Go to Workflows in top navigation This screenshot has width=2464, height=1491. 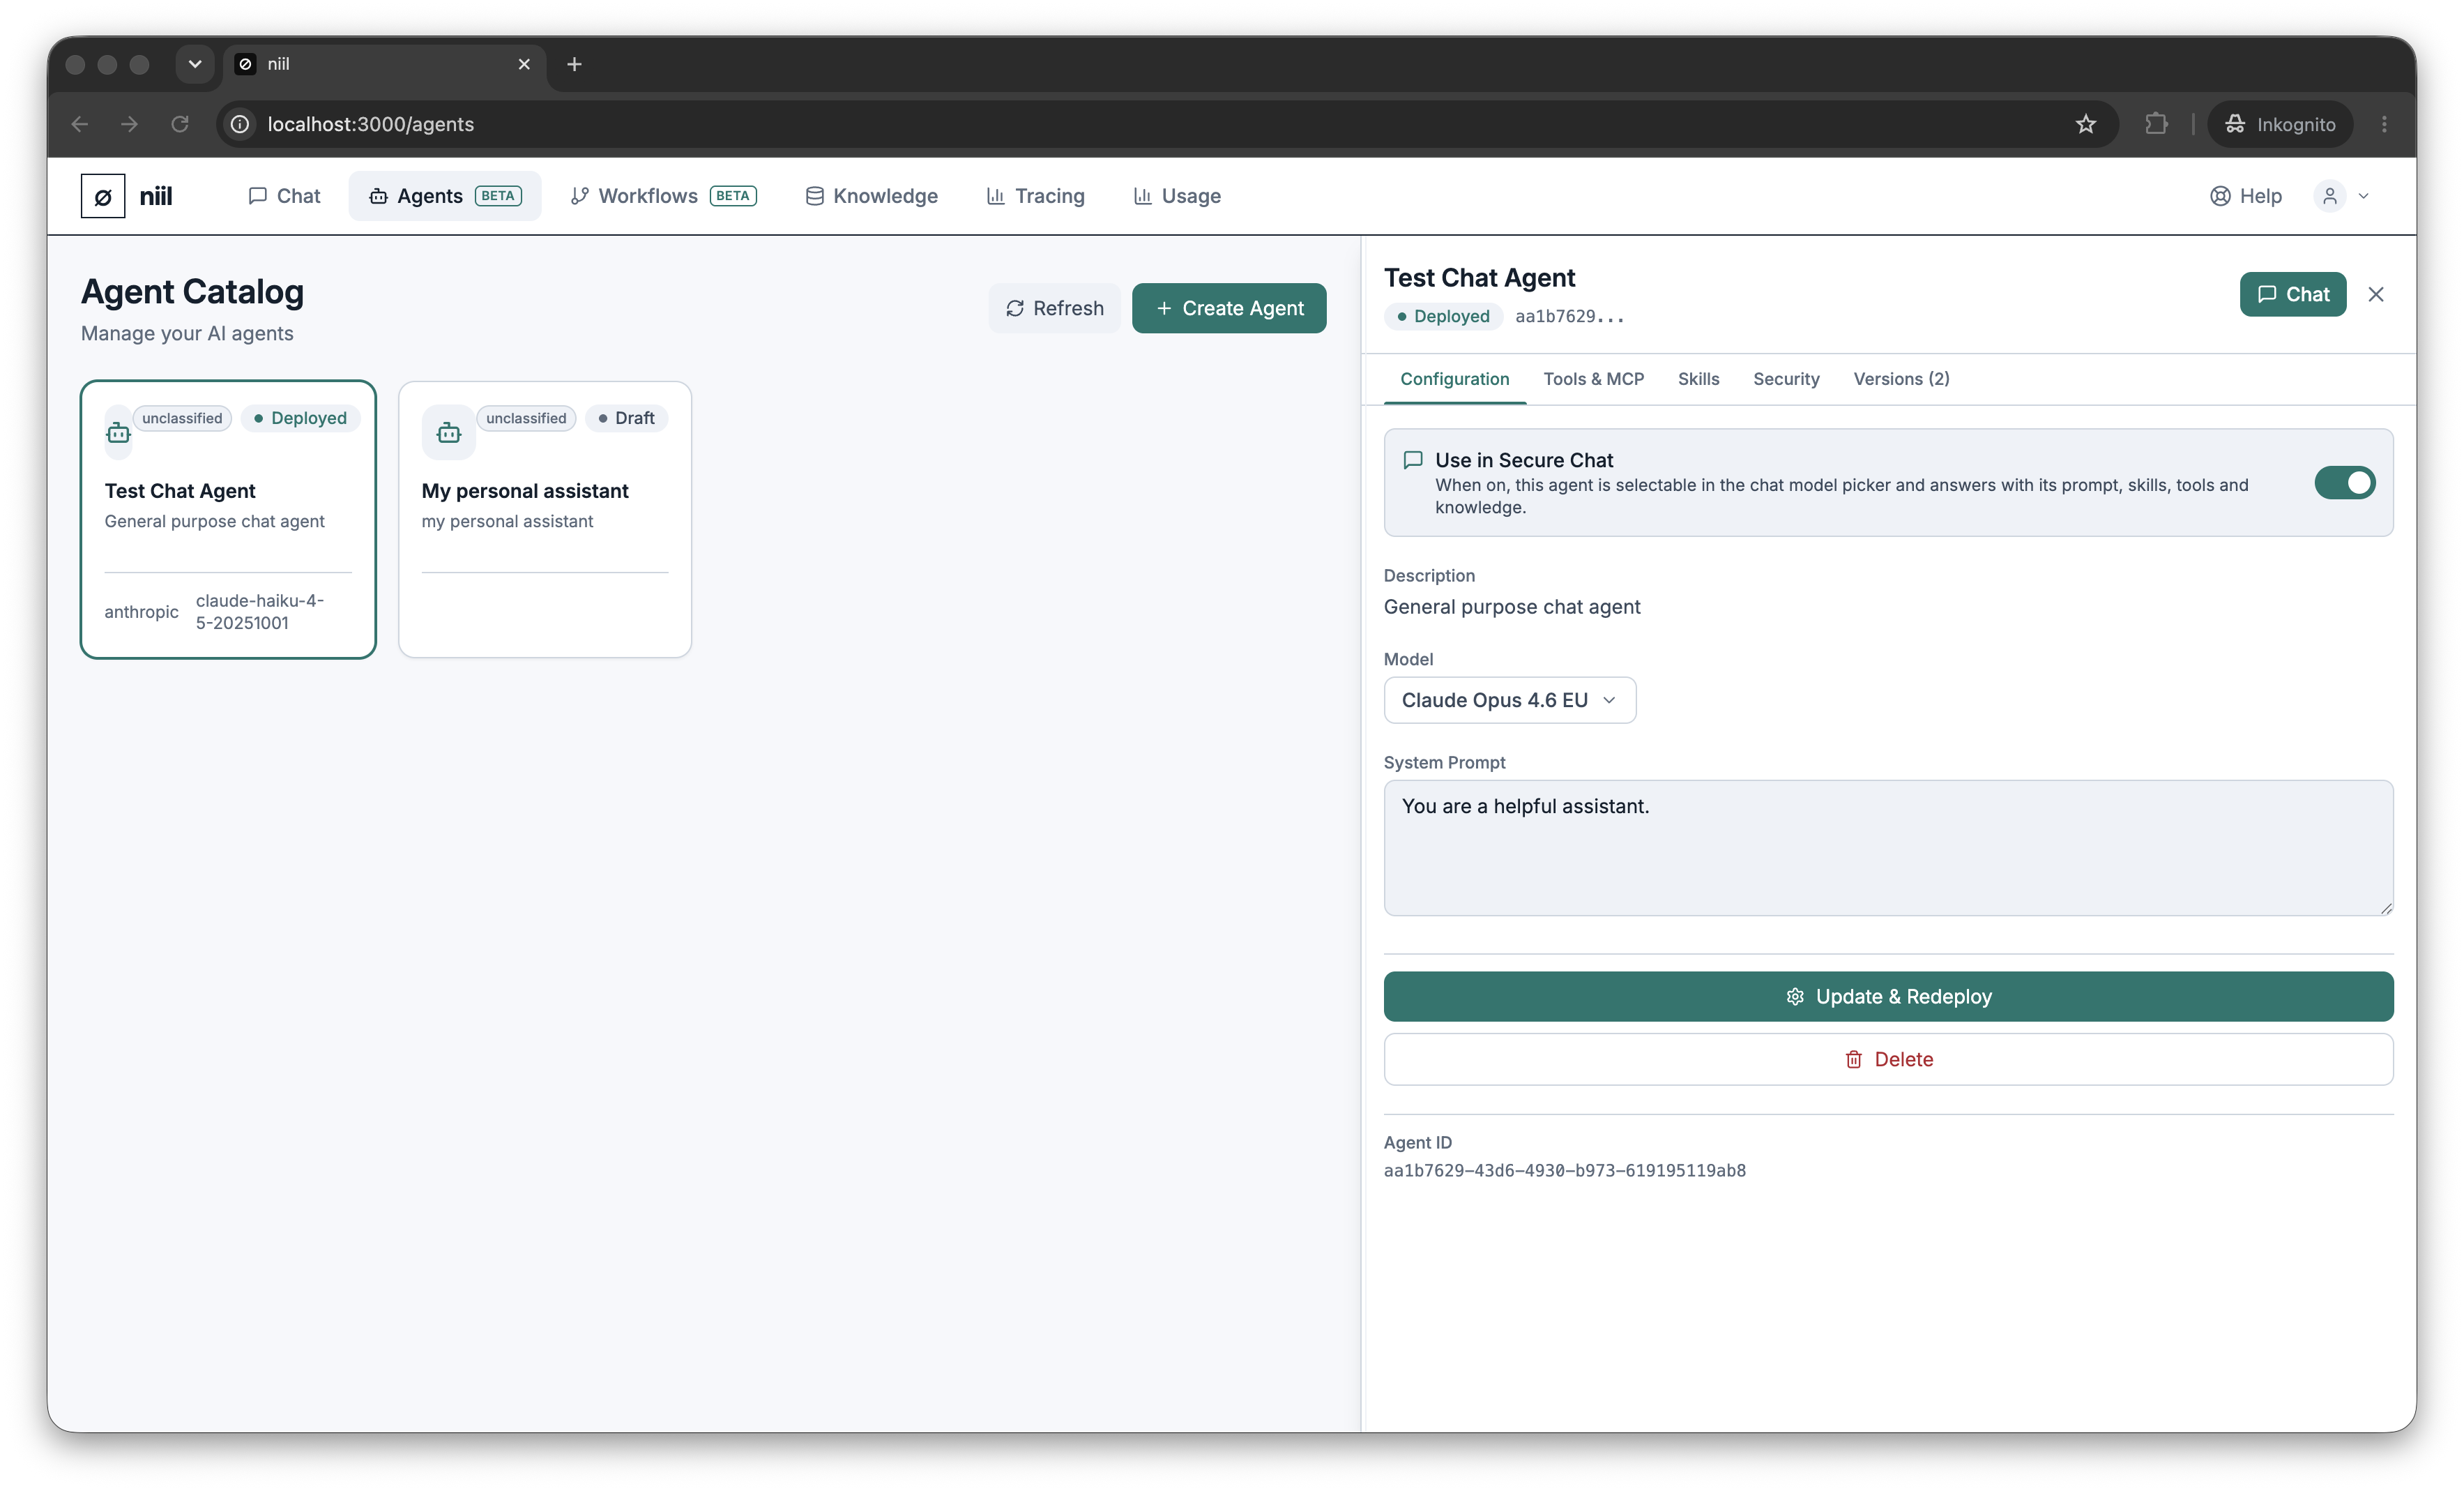pyautogui.click(x=663, y=196)
